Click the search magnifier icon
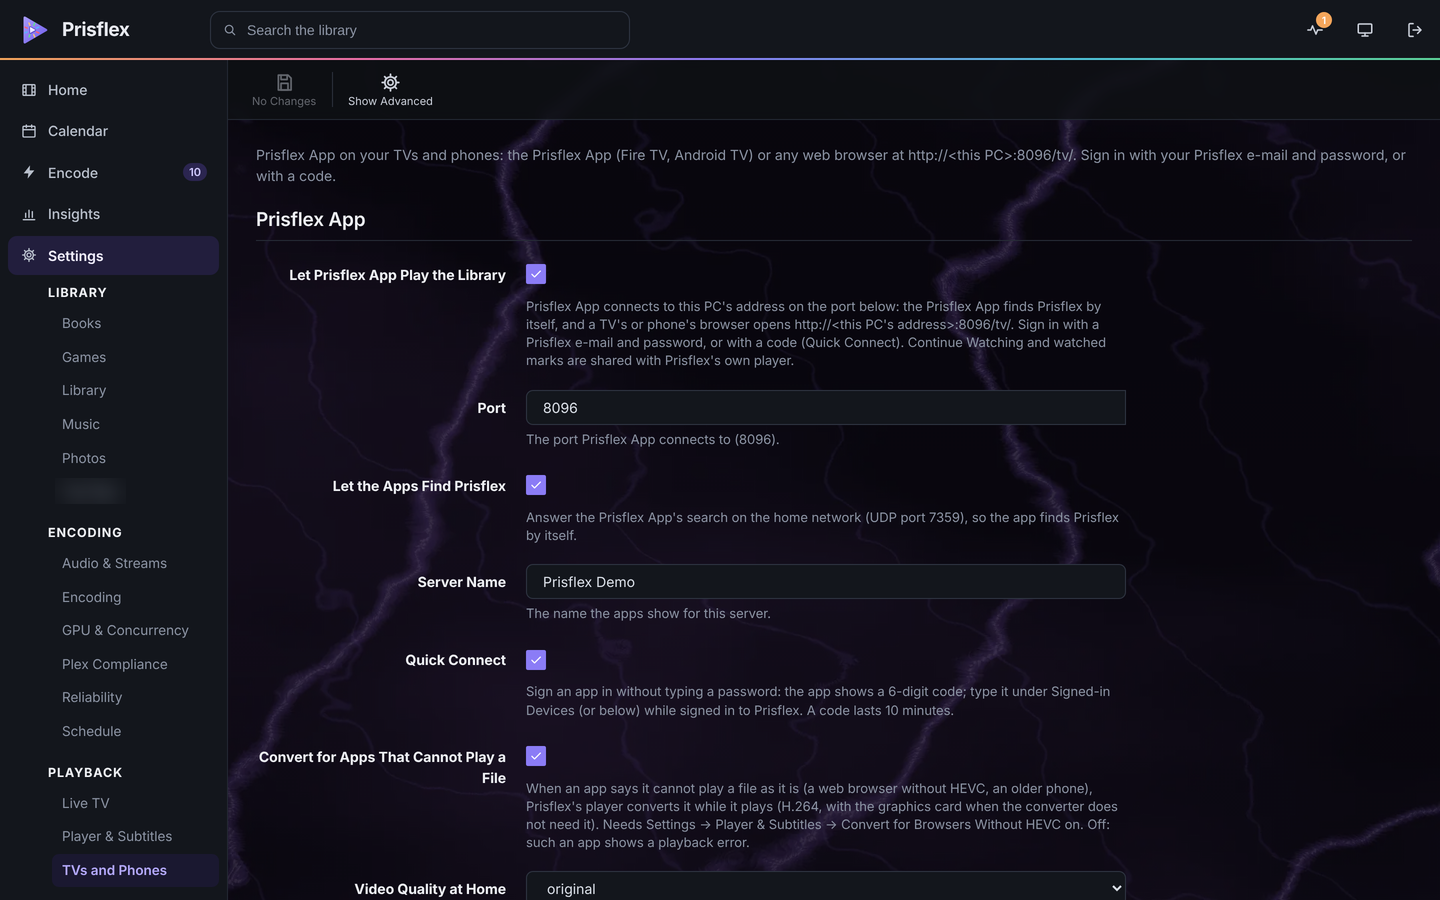This screenshot has width=1440, height=900. coord(230,30)
